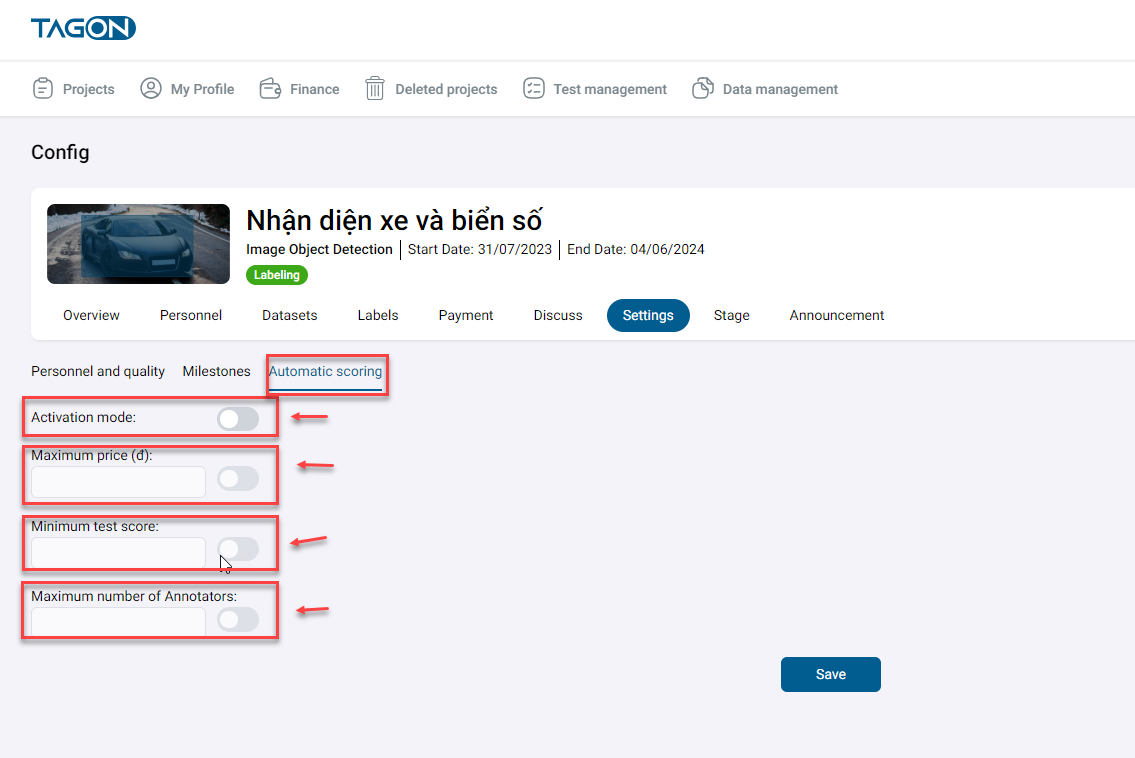Screen dimensions: 1135x758
Task: Toggle the Activation mode switch
Action: pos(238,419)
